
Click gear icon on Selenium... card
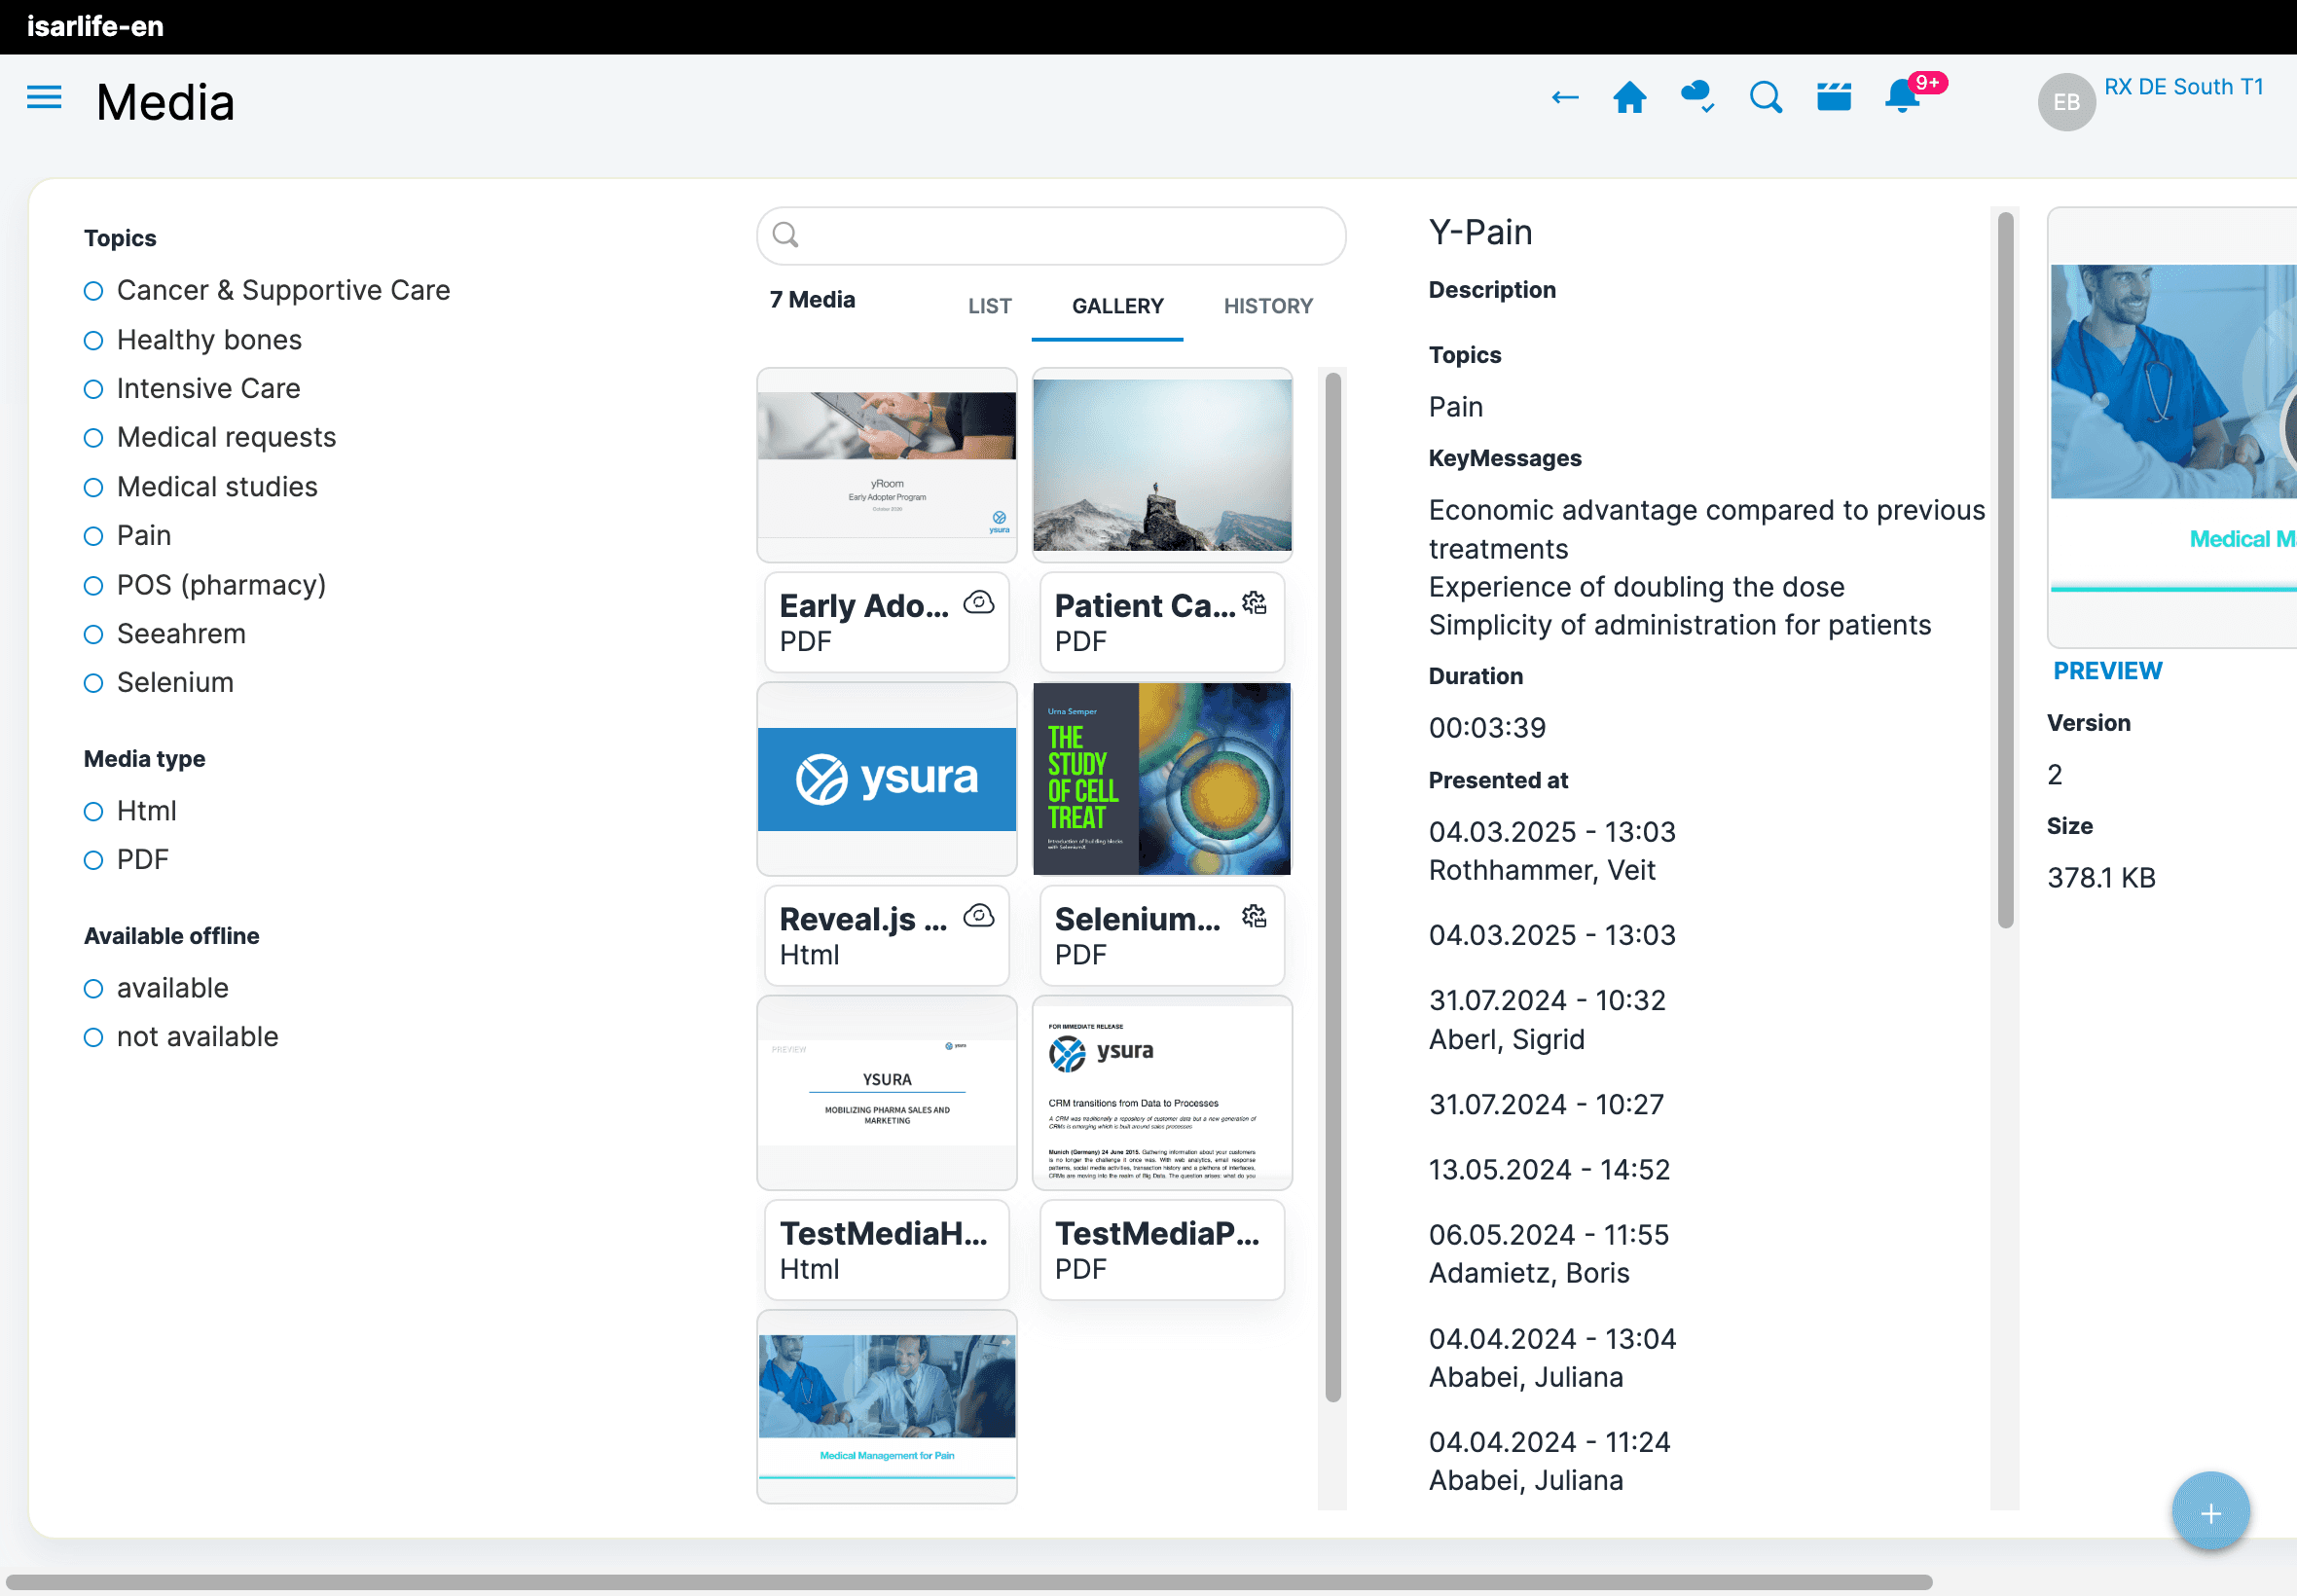(1254, 916)
